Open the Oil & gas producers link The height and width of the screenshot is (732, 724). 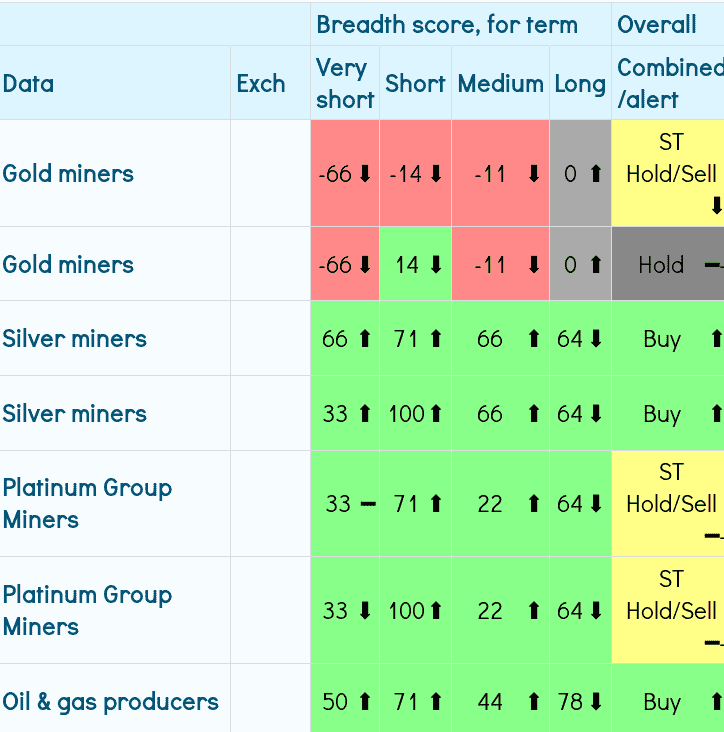[x=110, y=702]
